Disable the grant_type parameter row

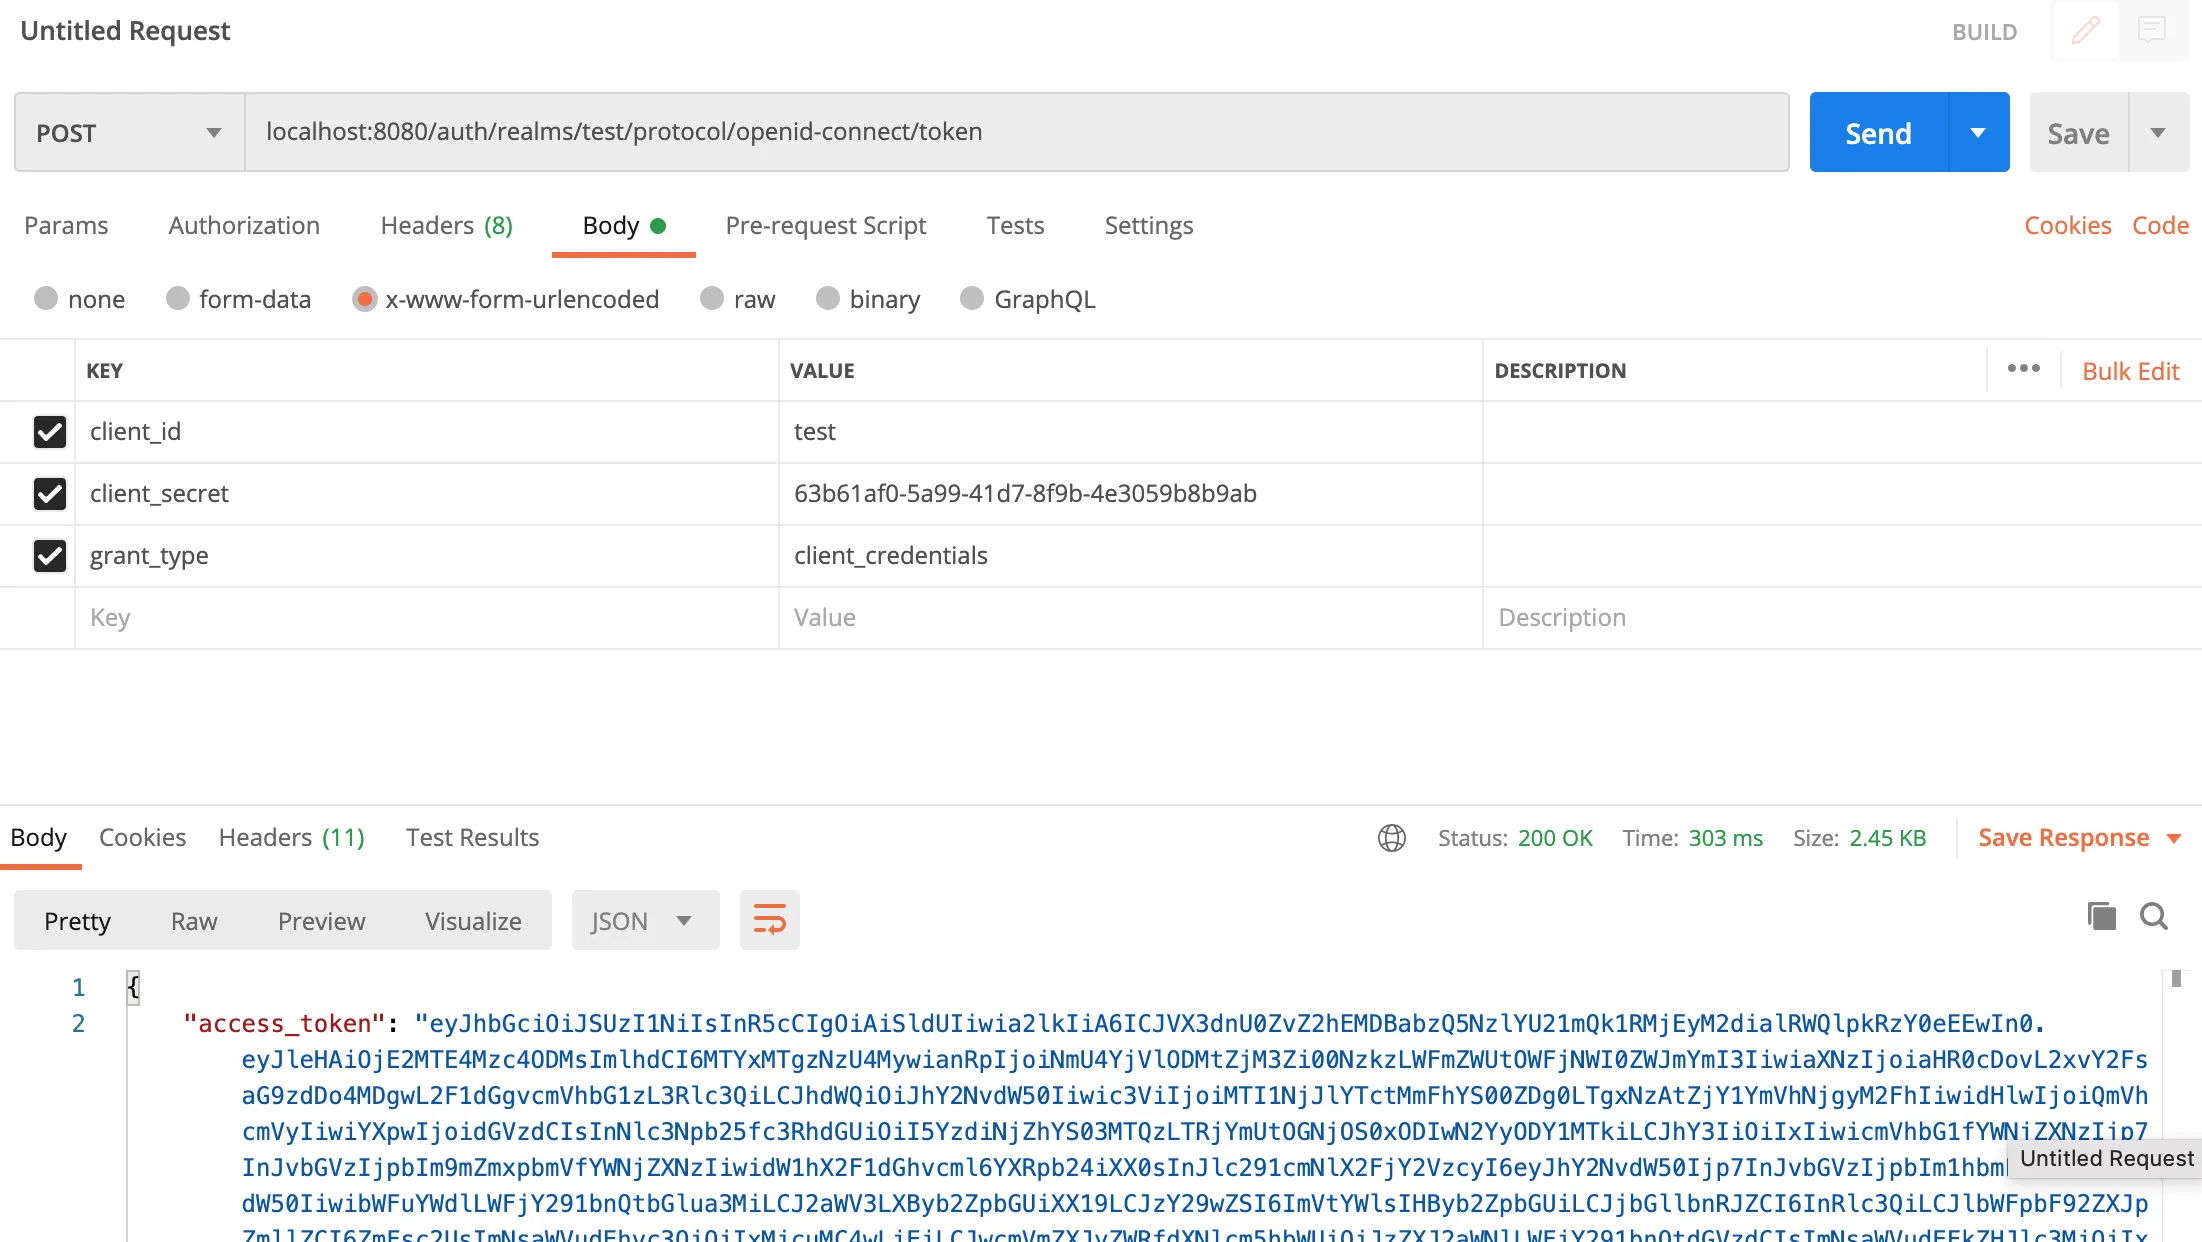pyautogui.click(x=49, y=556)
